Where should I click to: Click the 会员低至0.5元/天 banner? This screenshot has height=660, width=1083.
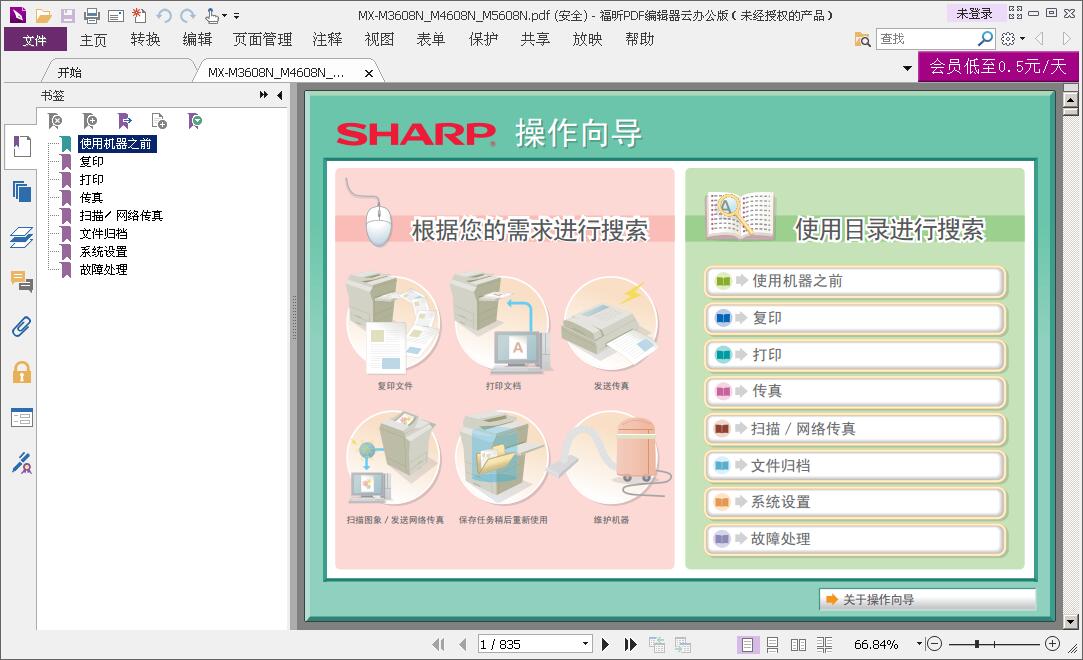[997, 66]
